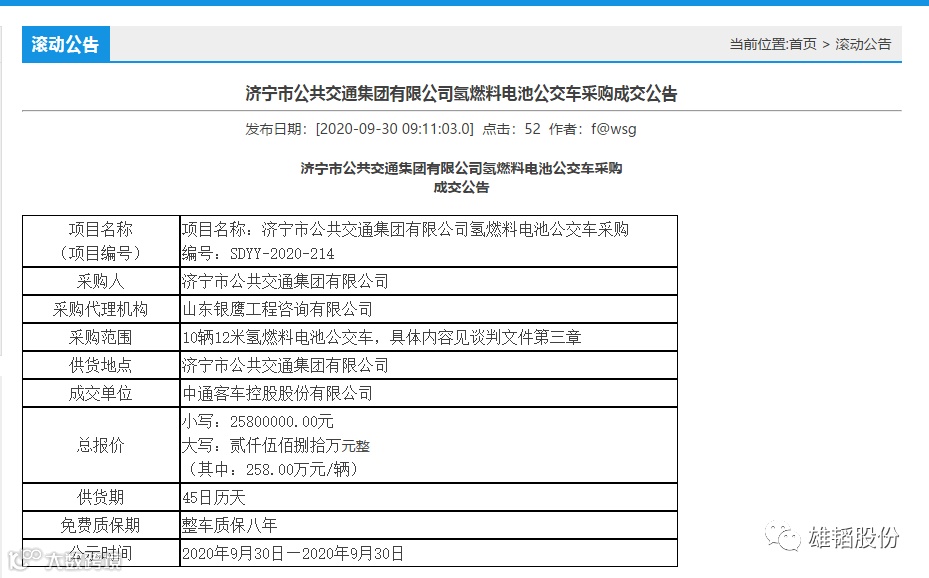Select the 供货期 label cell

coord(101,497)
